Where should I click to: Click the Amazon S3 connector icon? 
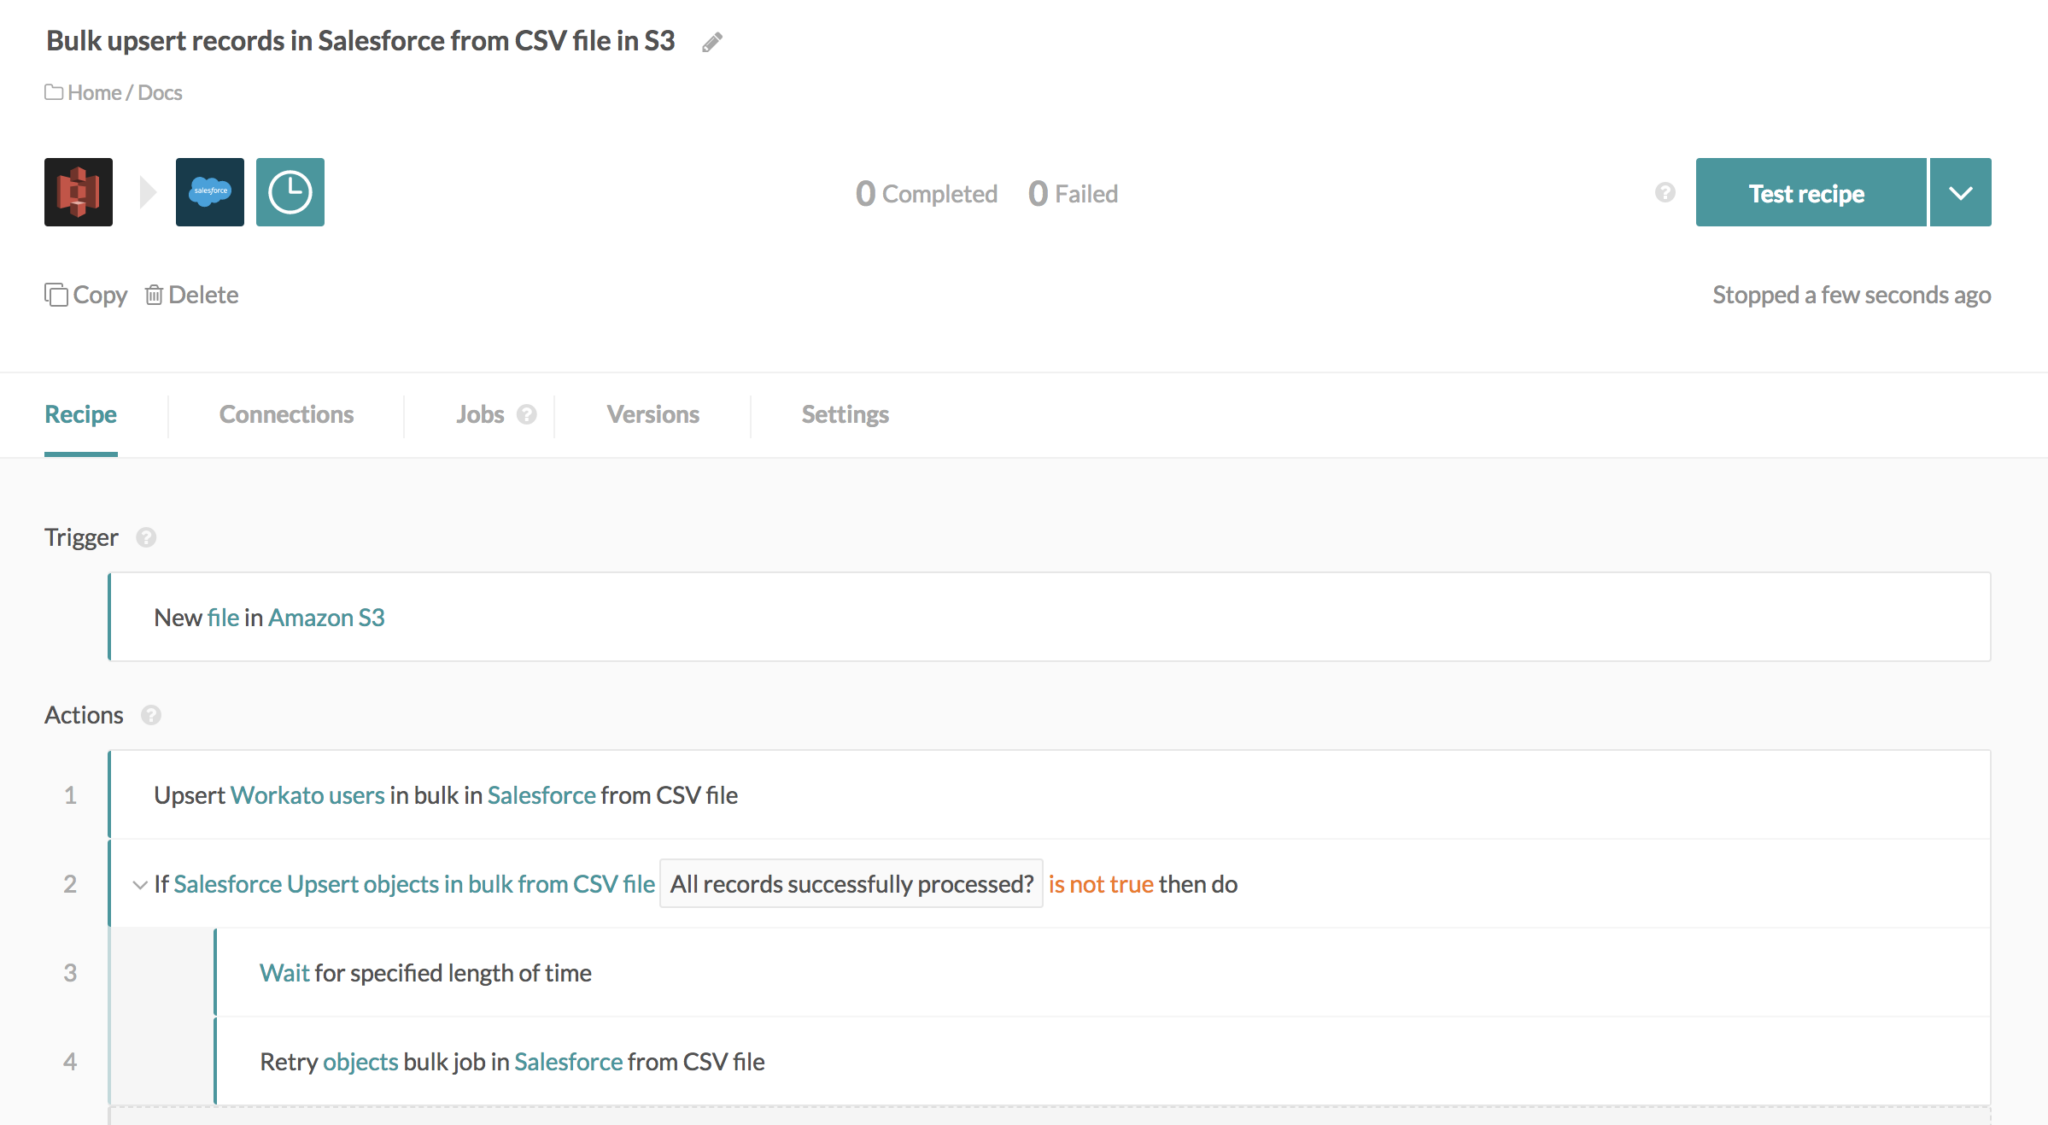point(78,192)
